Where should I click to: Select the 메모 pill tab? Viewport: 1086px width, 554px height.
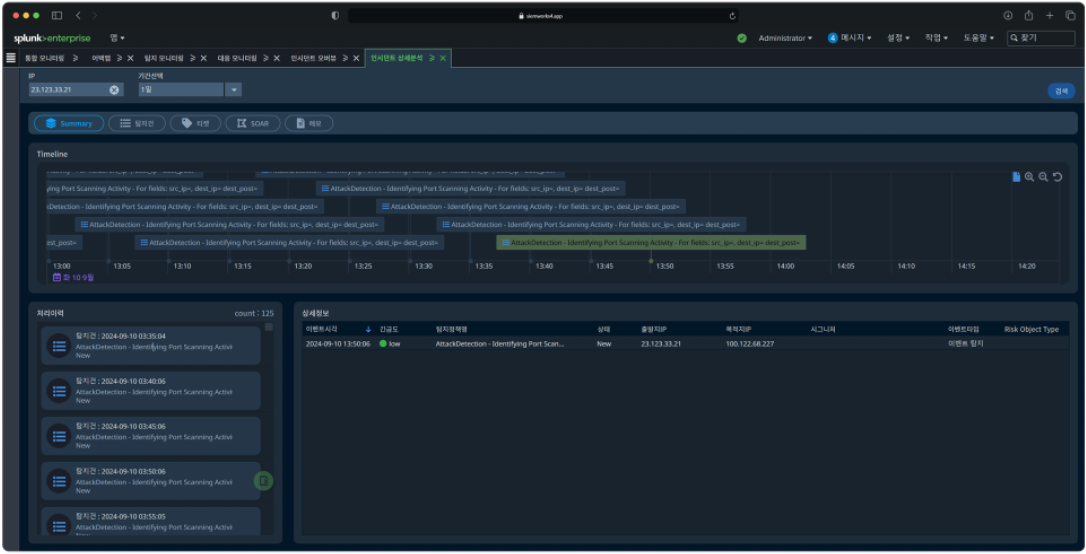point(309,123)
